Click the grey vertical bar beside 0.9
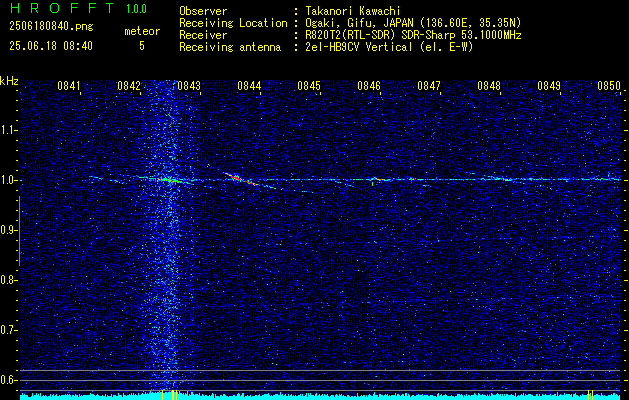Image resolution: width=629 pixels, height=400 pixels. [19, 231]
